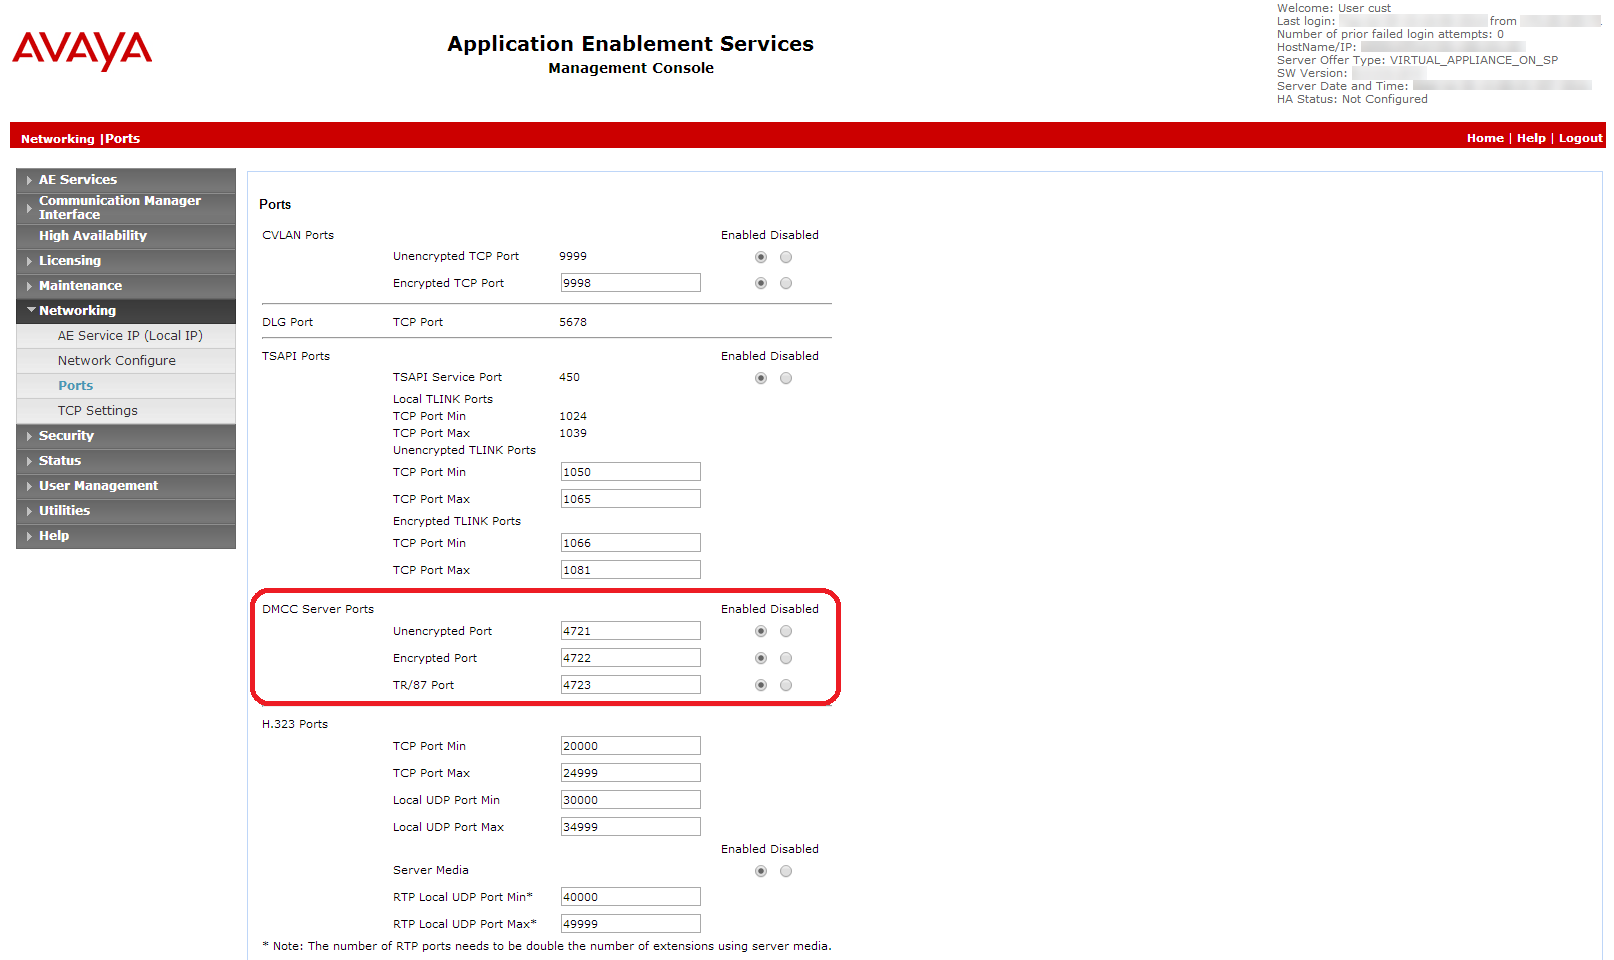Edit Encrypted TLINK TCP Port Max 1081
The width and height of the screenshot is (1614, 960).
pos(630,570)
